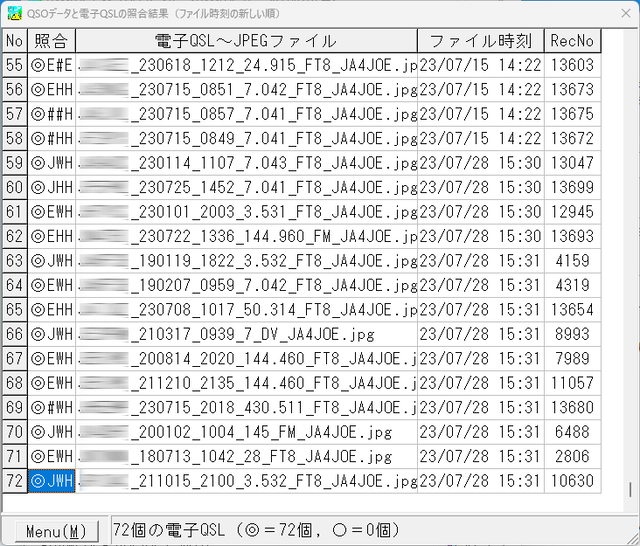Click file _211015_2100_3.532_FT8_JA4JOE.jpg
The image size is (640, 546).
(247, 481)
